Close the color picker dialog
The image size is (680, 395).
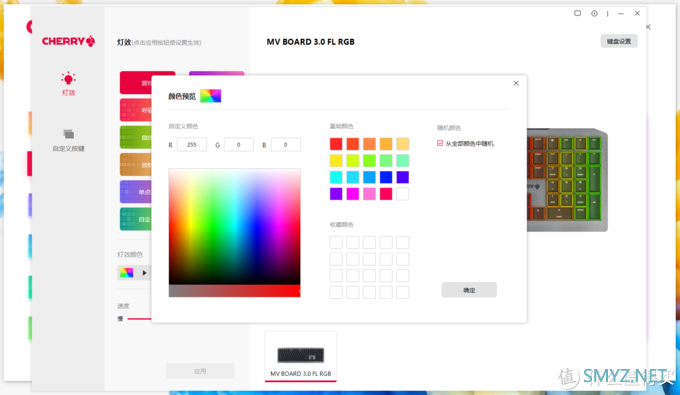(x=516, y=83)
